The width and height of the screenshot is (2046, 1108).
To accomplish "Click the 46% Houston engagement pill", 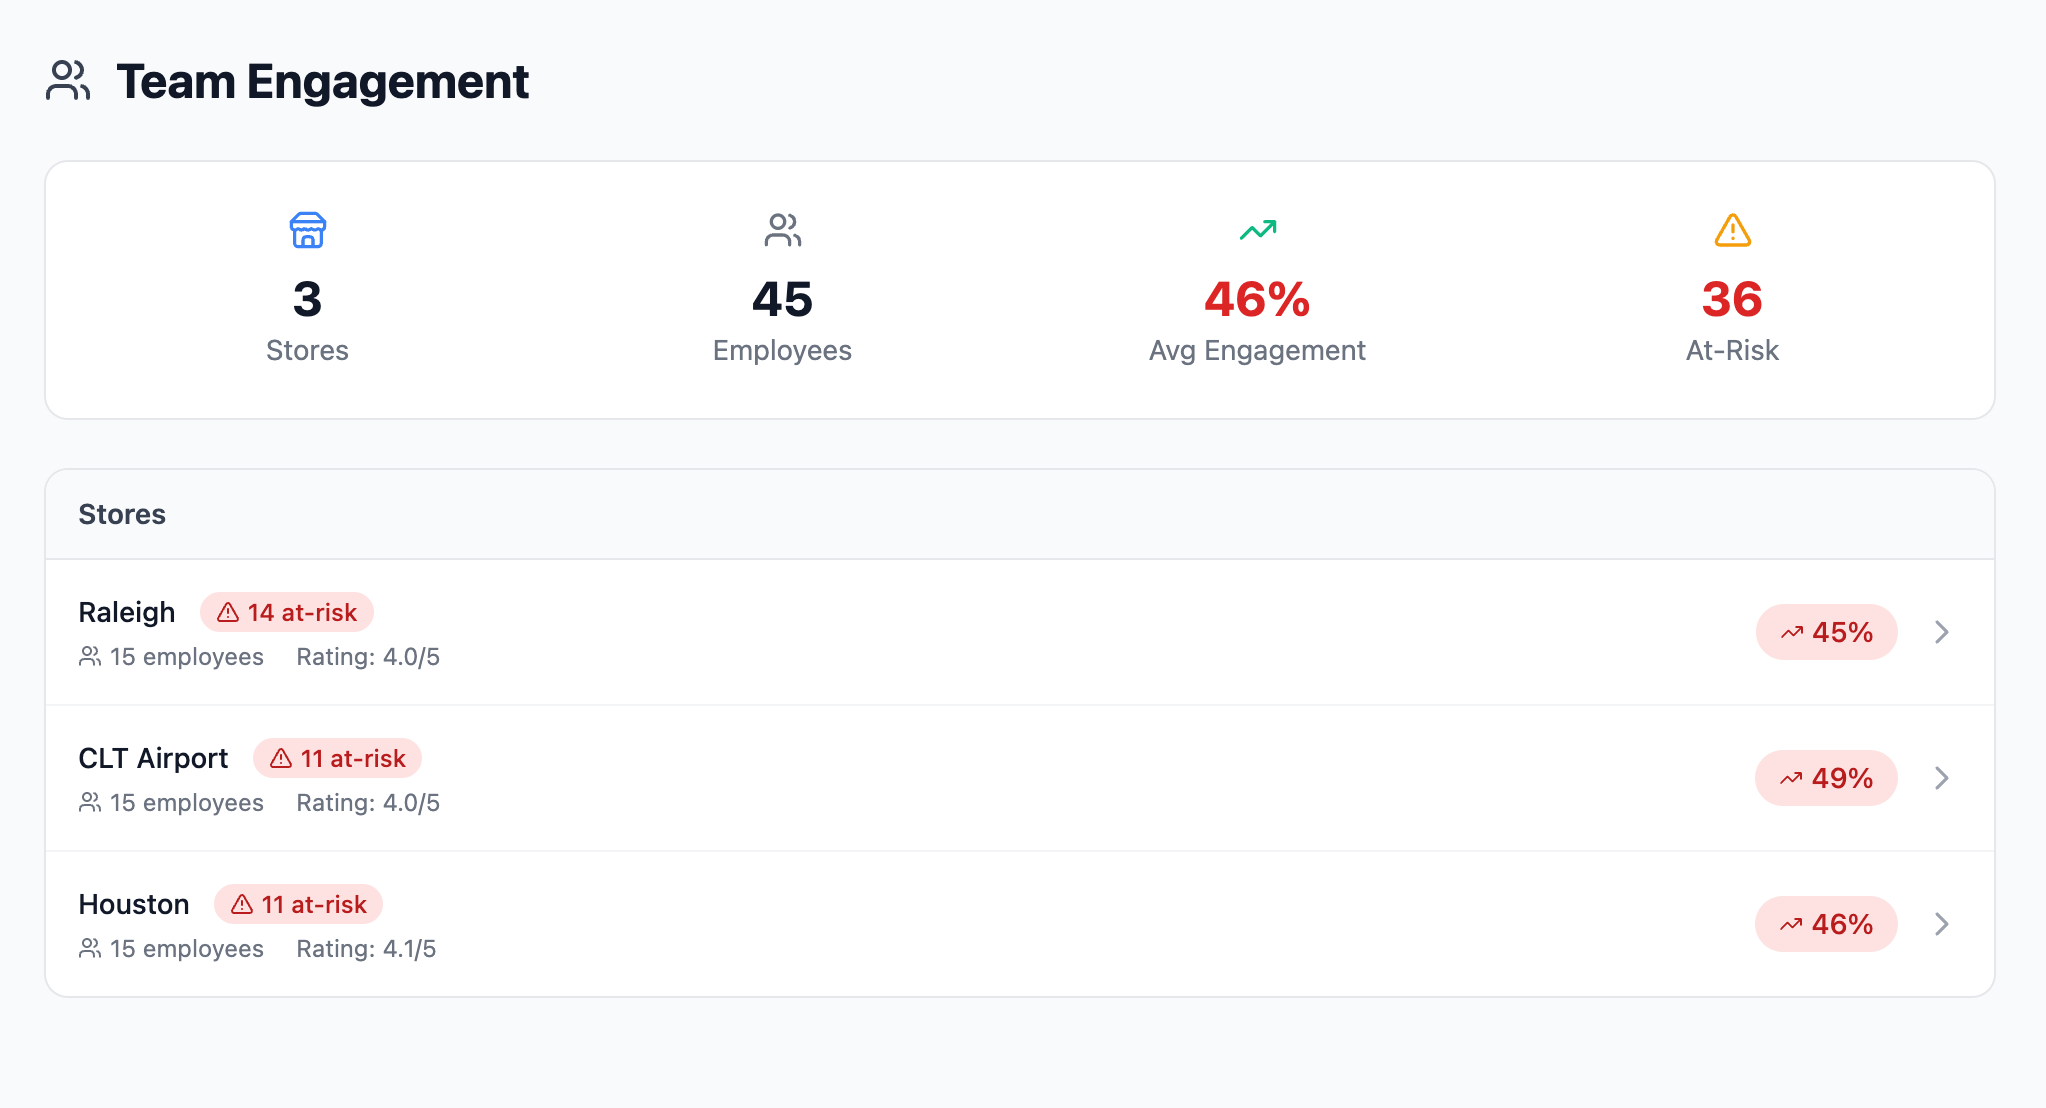I will pos(1826,924).
